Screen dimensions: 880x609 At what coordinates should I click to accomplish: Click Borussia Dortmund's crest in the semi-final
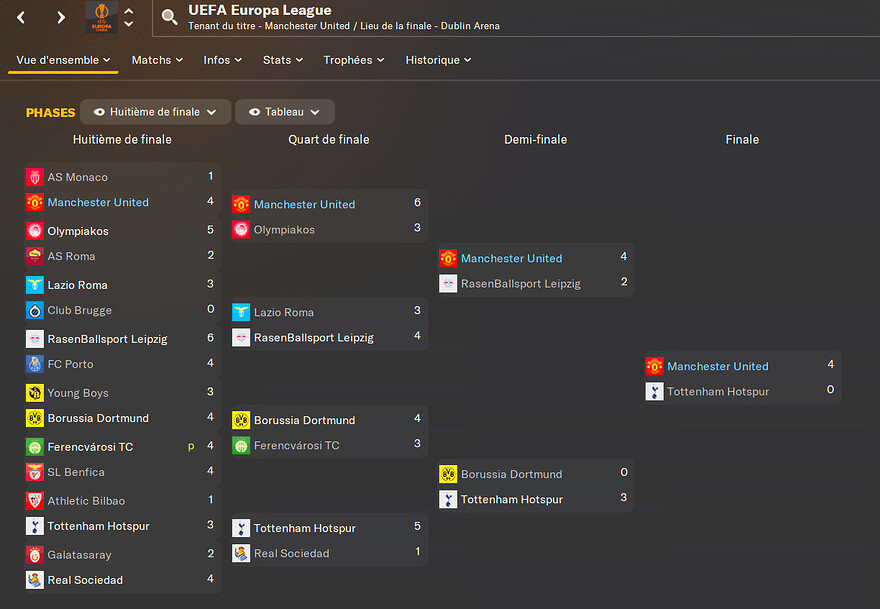click(448, 474)
